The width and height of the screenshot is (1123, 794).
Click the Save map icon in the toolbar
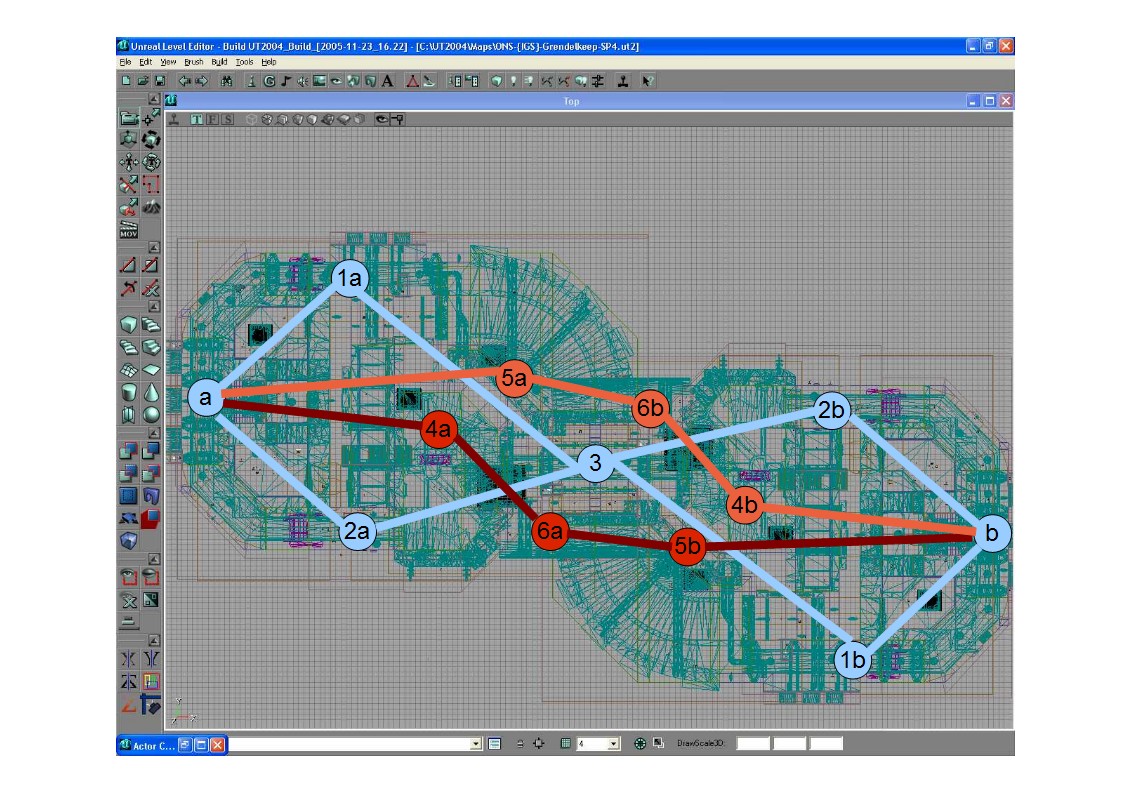(160, 81)
